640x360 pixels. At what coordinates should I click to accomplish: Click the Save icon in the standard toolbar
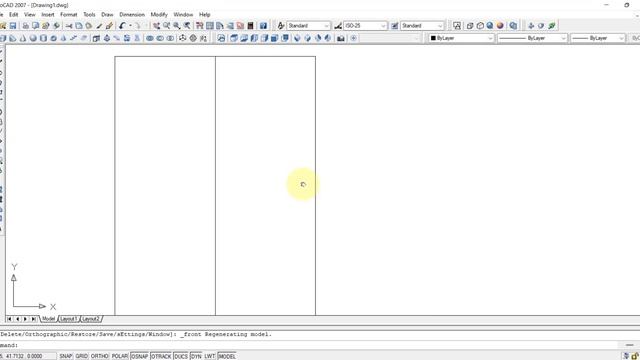[x=13, y=26]
